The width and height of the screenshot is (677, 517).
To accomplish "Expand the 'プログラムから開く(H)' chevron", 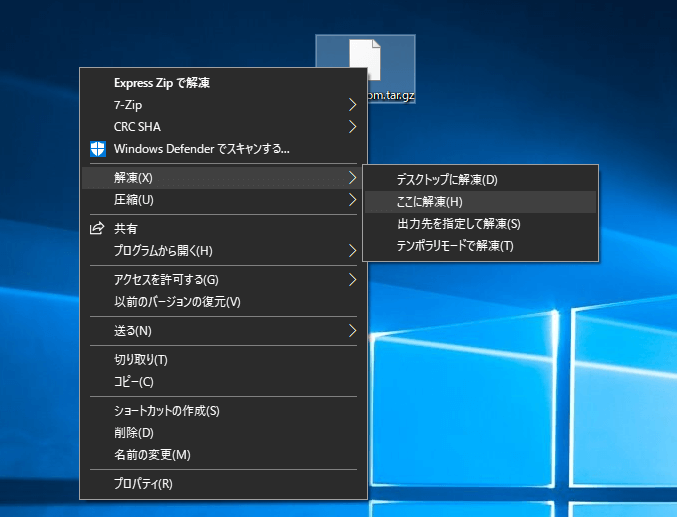I will [352, 251].
